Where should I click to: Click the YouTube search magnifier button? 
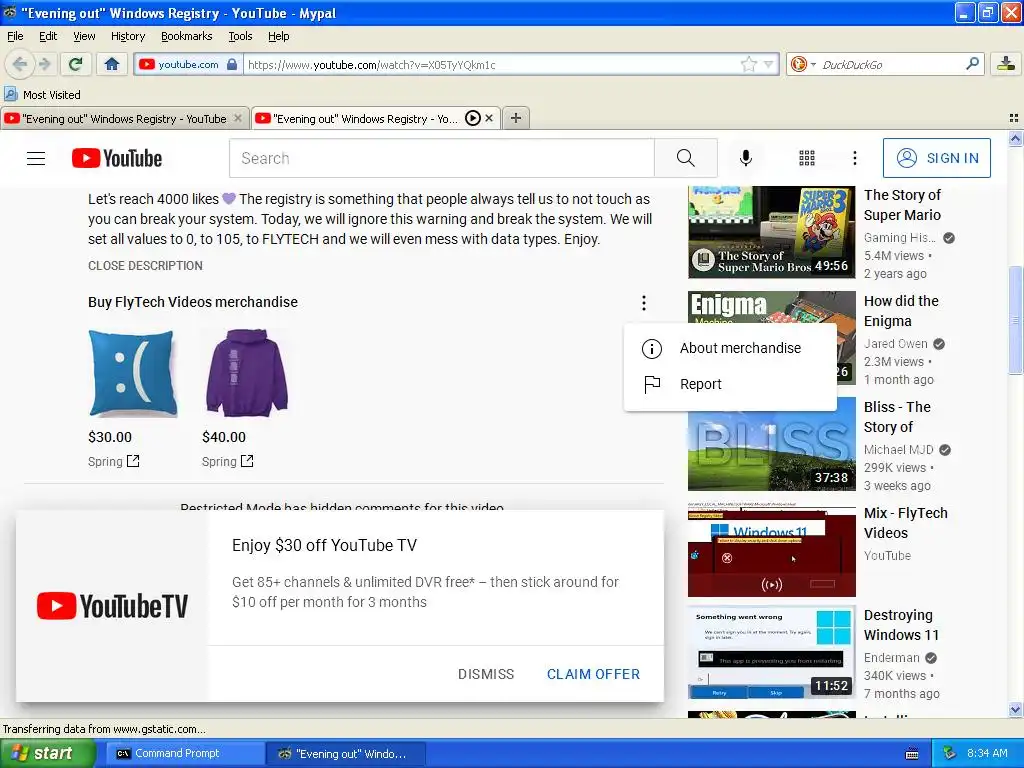tap(686, 158)
